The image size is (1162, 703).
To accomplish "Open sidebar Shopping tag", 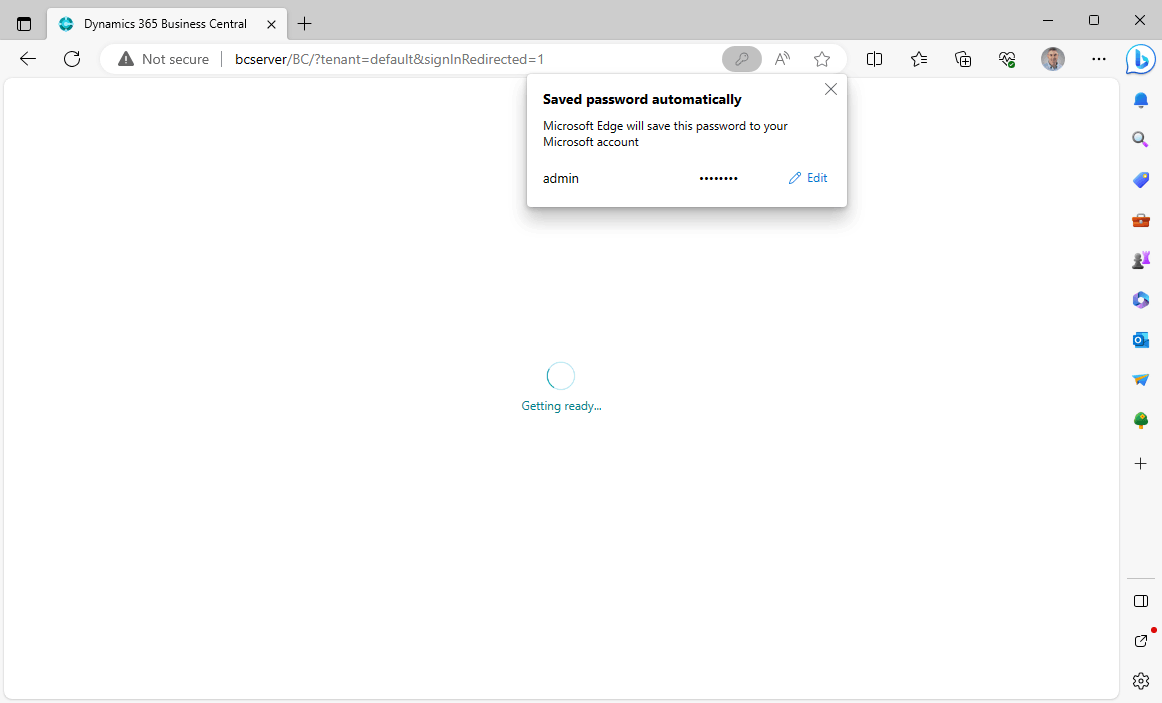I will point(1141,180).
